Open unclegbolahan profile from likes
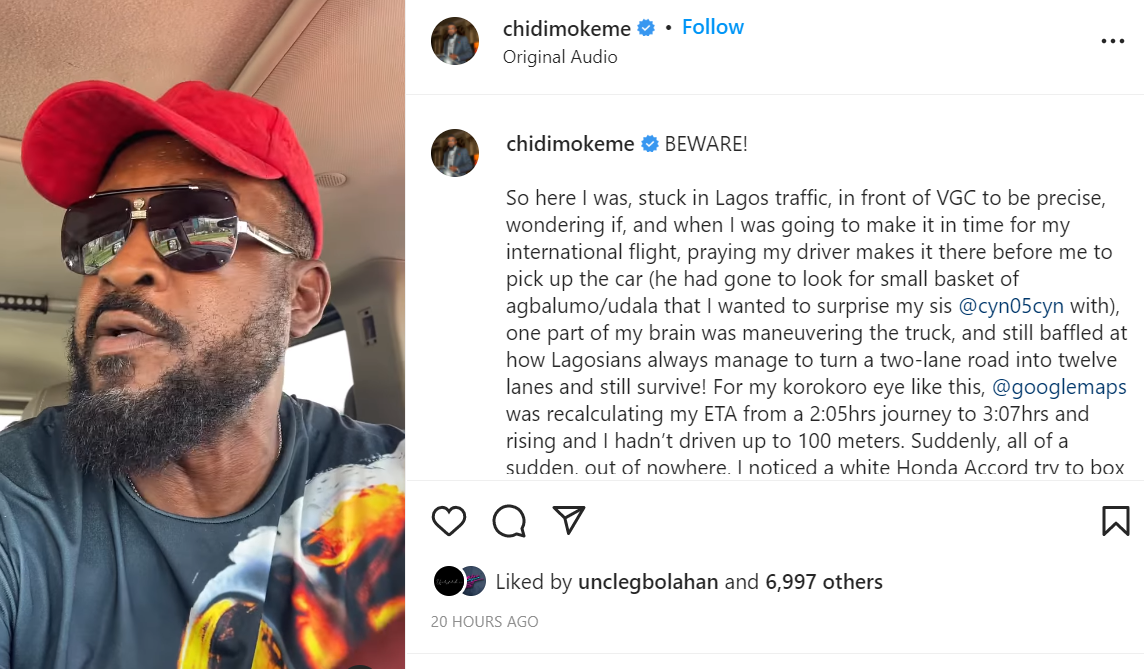This screenshot has height=669, width=1144. [x=648, y=581]
